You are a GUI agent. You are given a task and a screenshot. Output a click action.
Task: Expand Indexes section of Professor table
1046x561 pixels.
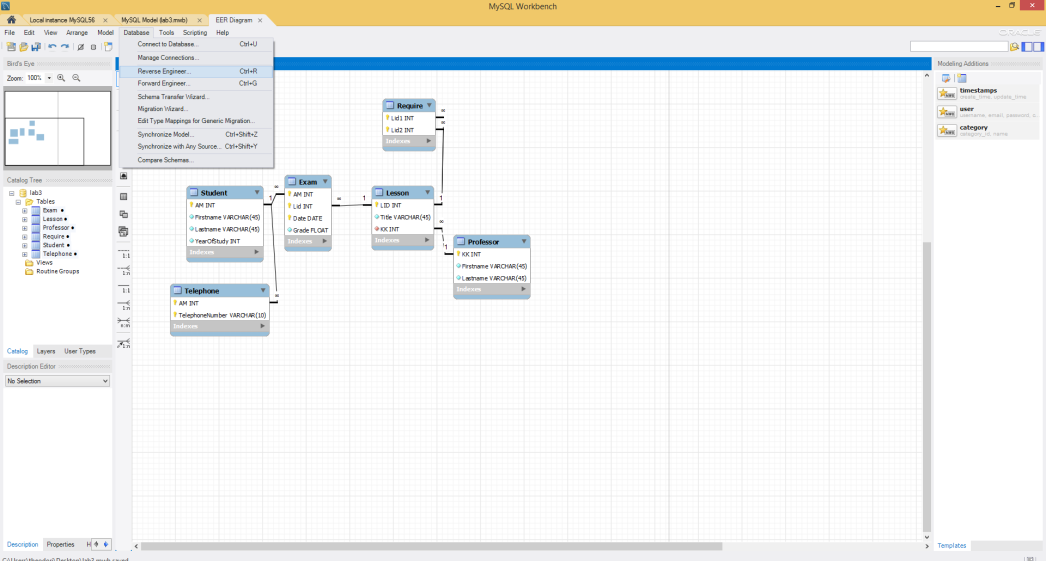click(x=524, y=289)
